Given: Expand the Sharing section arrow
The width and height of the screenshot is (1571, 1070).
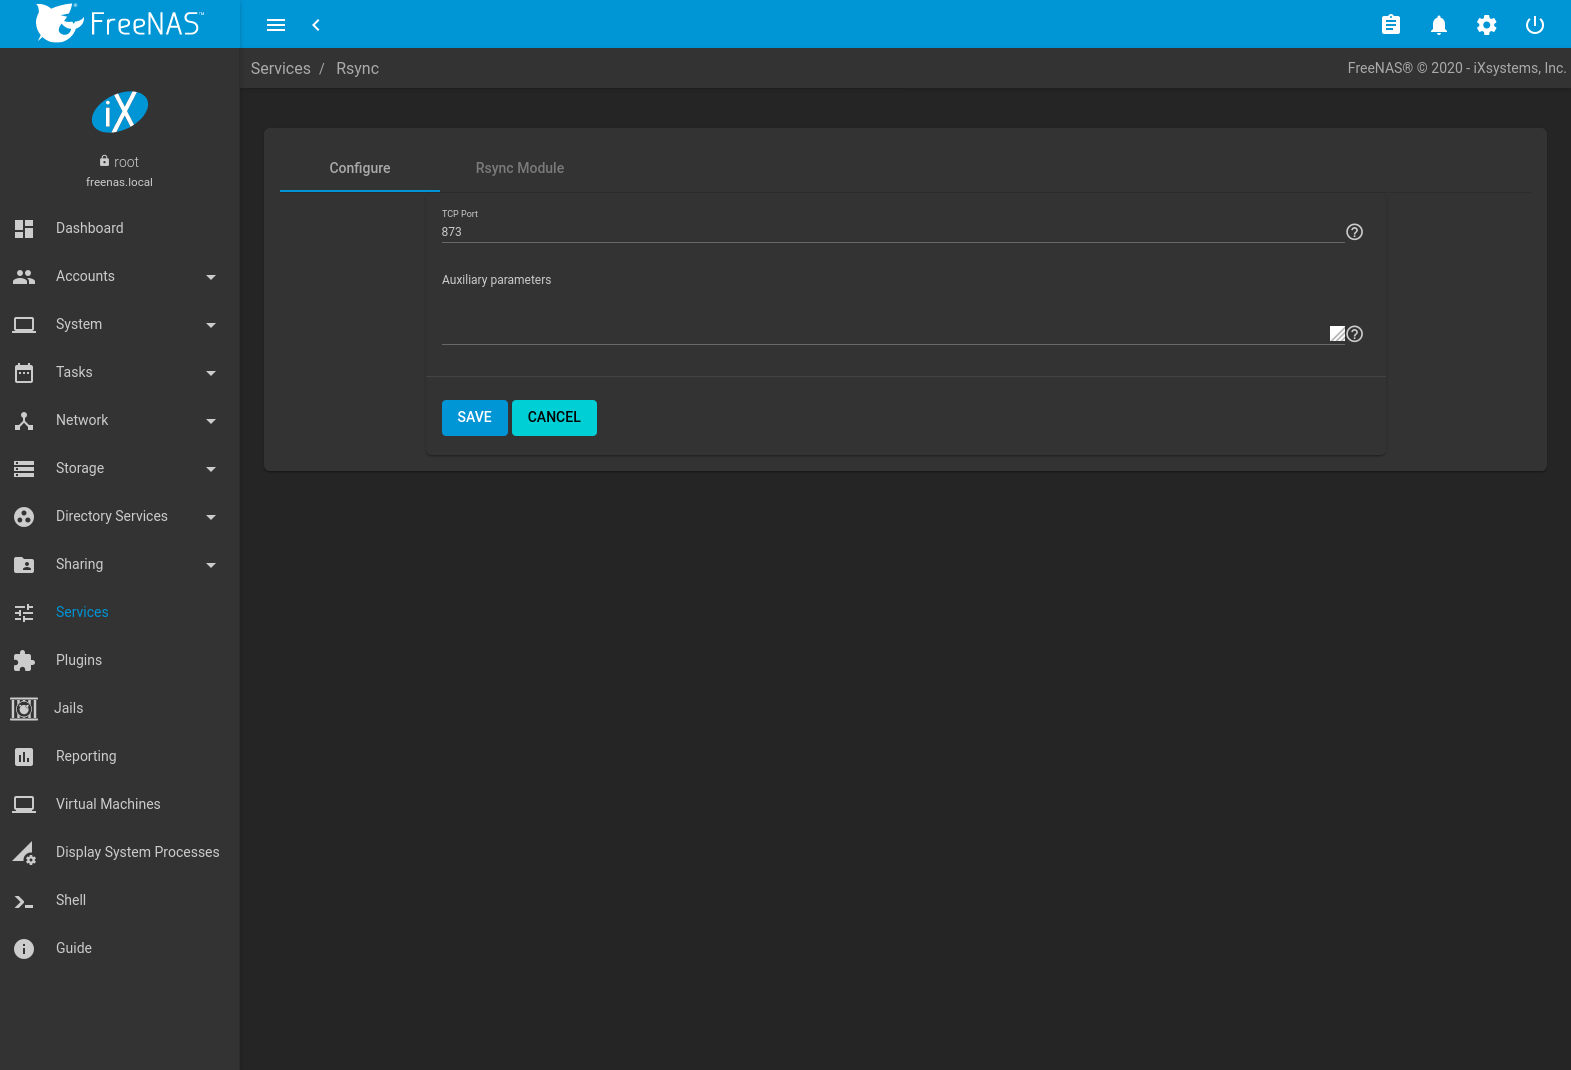Looking at the screenshot, I should coord(210,565).
